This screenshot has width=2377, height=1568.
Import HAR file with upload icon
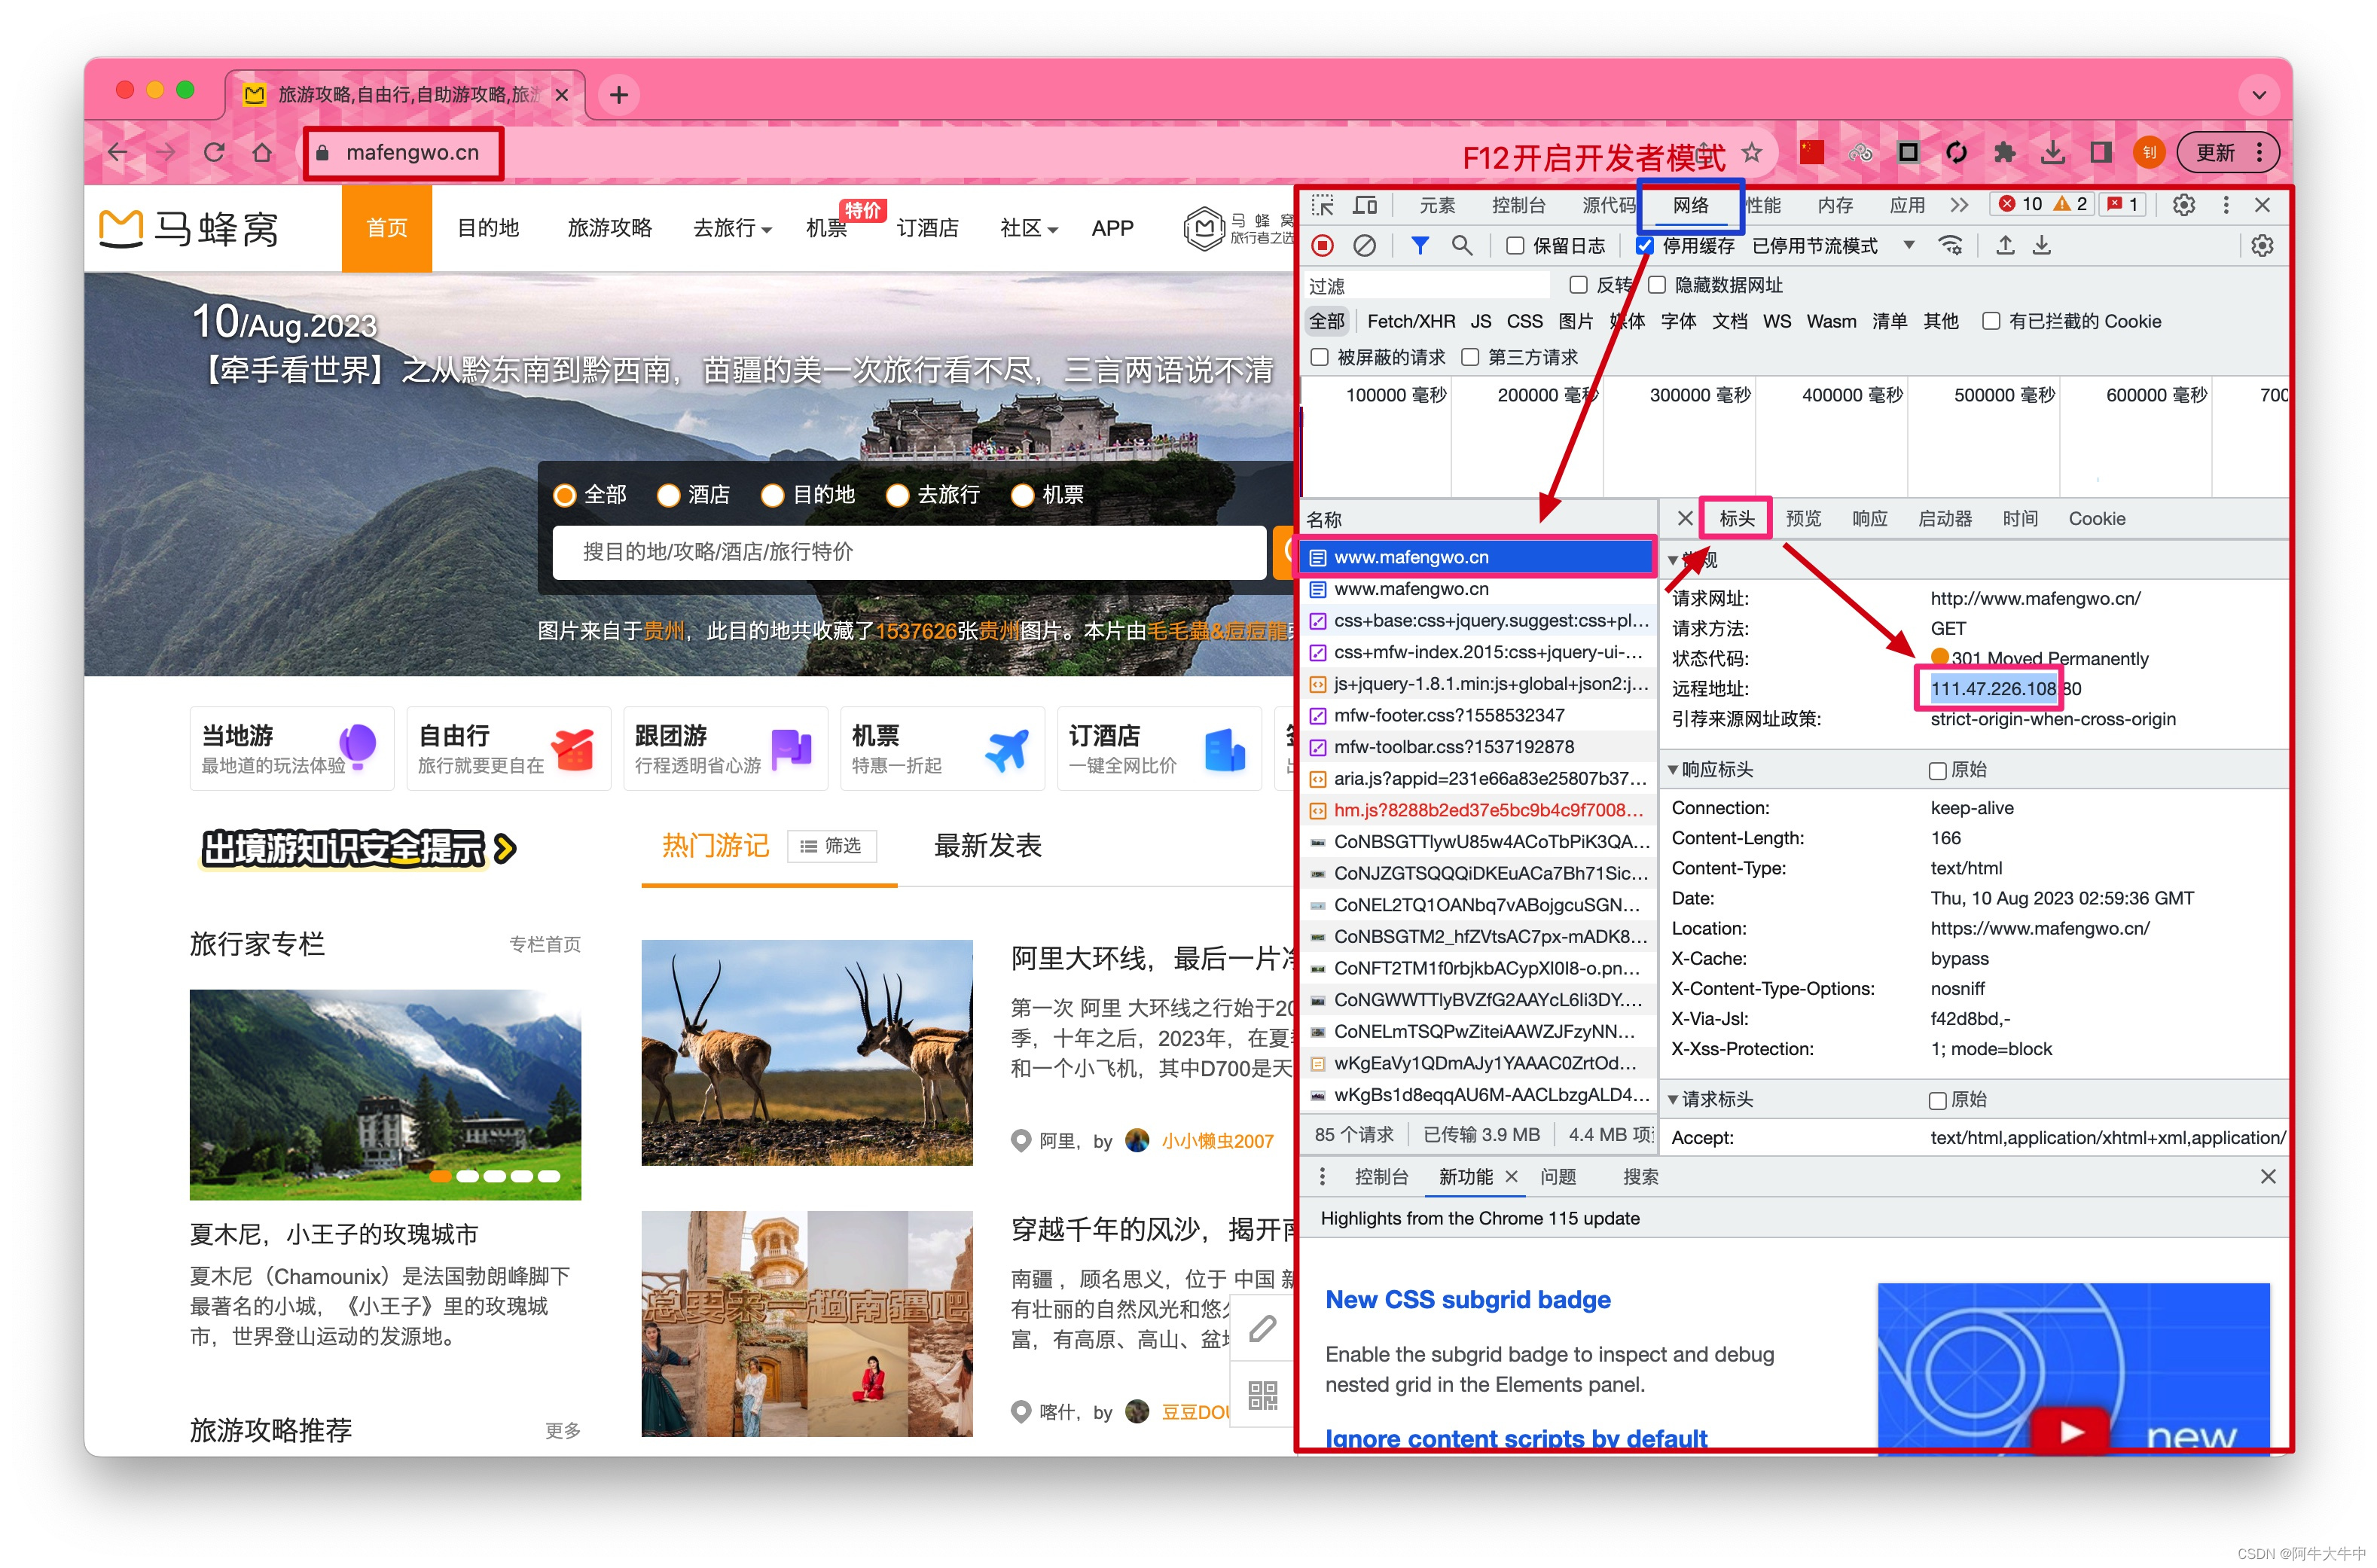2004,246
